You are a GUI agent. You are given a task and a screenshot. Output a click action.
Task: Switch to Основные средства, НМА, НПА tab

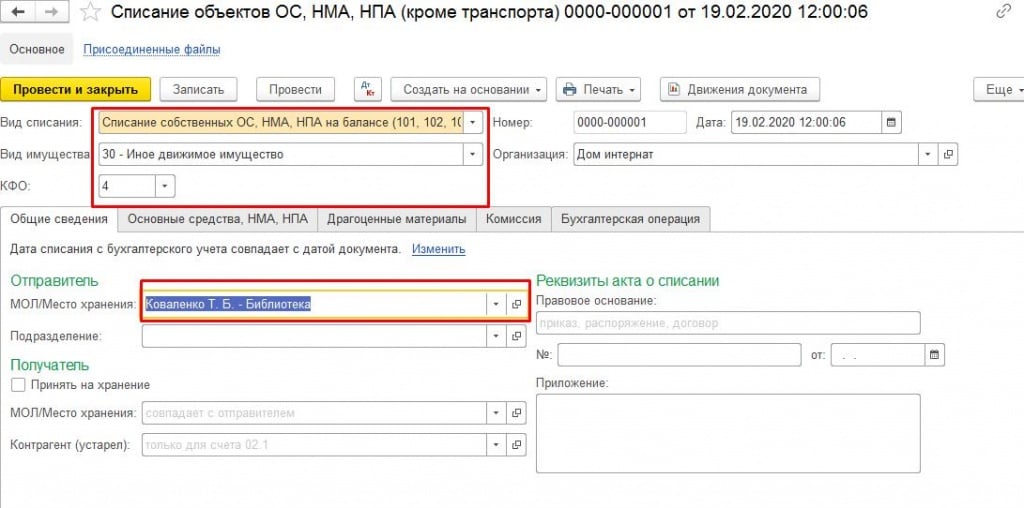(x=217, y=219)
